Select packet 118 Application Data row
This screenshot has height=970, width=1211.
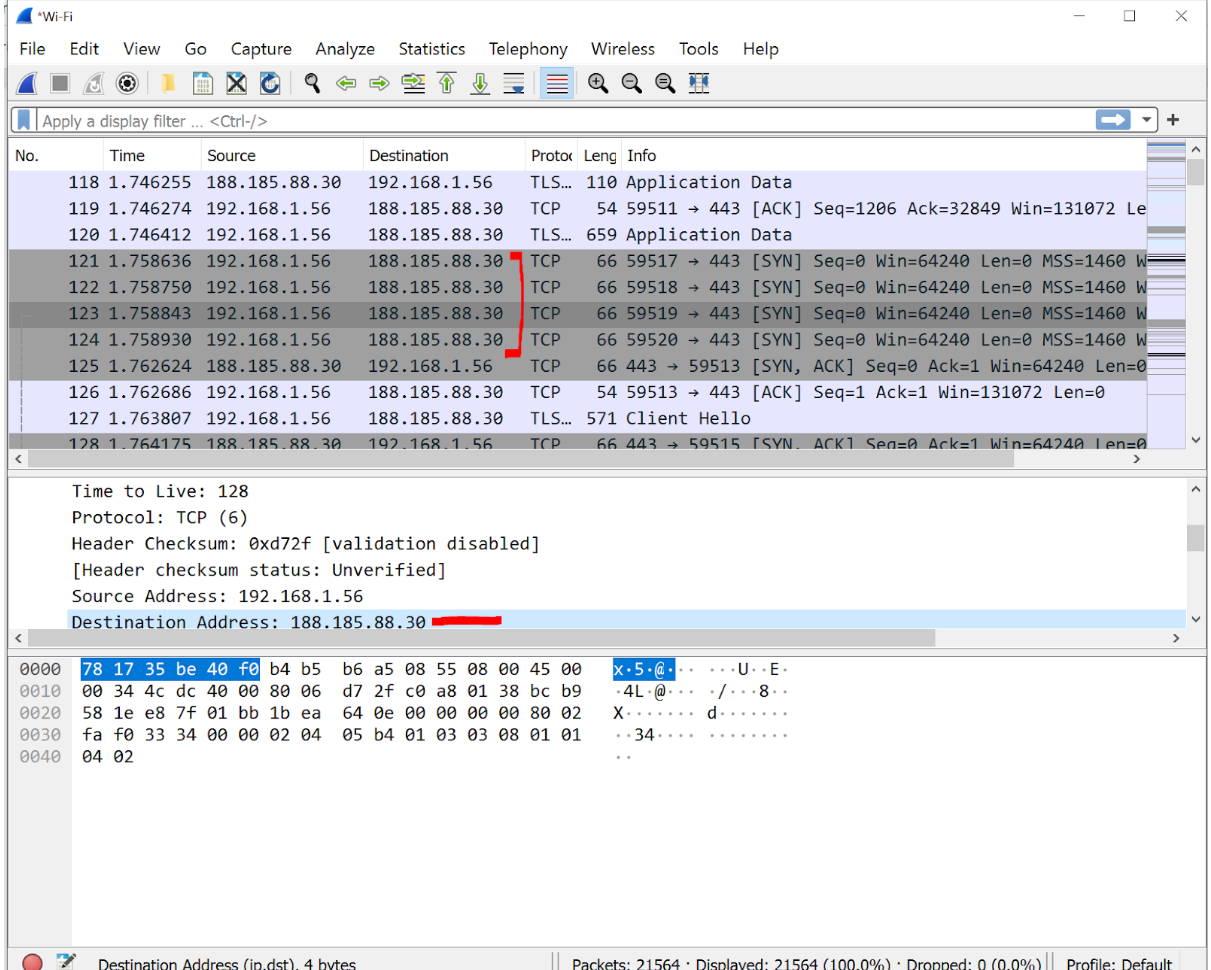(577, 183)
